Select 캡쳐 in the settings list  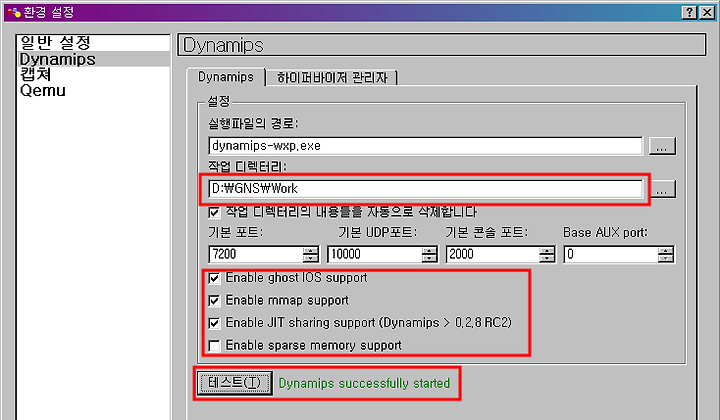(93, 74)
